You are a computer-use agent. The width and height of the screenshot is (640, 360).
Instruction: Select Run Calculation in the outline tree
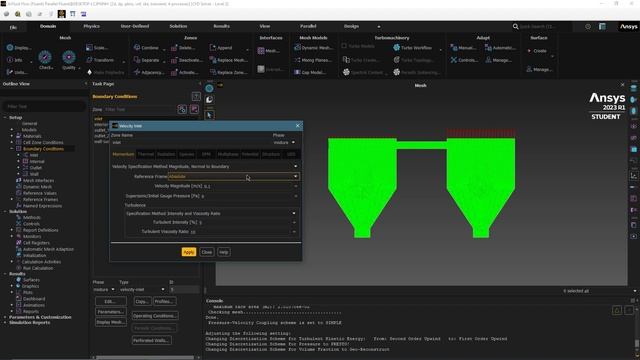pos(38,268)
